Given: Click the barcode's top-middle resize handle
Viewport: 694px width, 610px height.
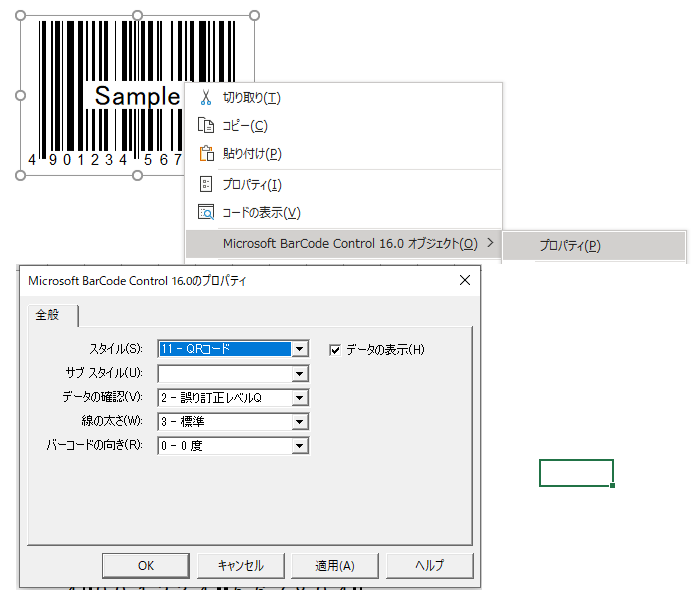Looking at the screenshot, I should click(x=137, y=16).
